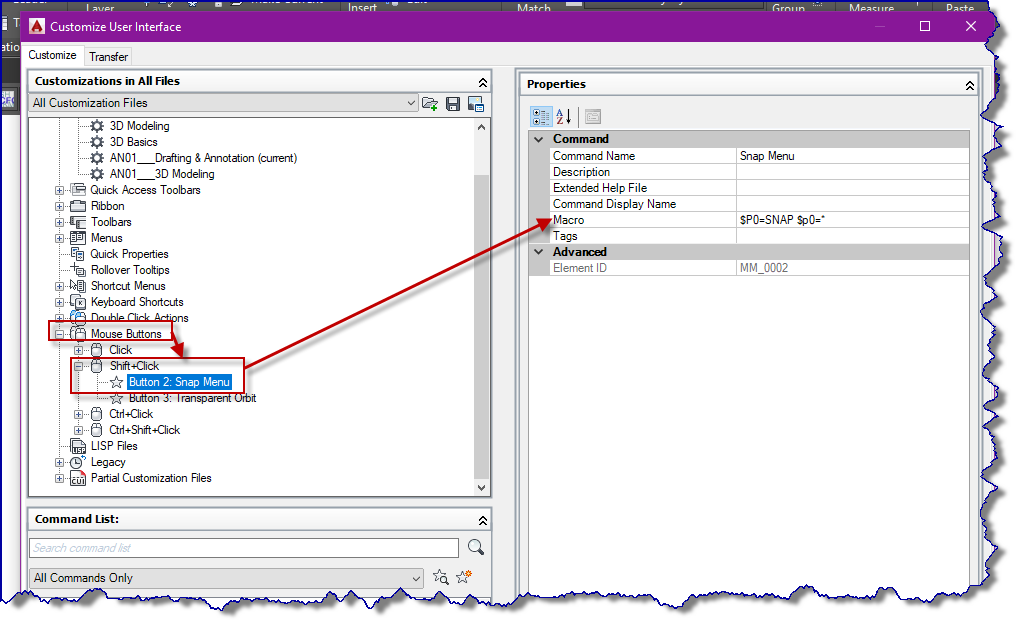The image size is (1016, 620).
Task: Select 3D Modeling workspace gear icon
Action: click(97, 126)
